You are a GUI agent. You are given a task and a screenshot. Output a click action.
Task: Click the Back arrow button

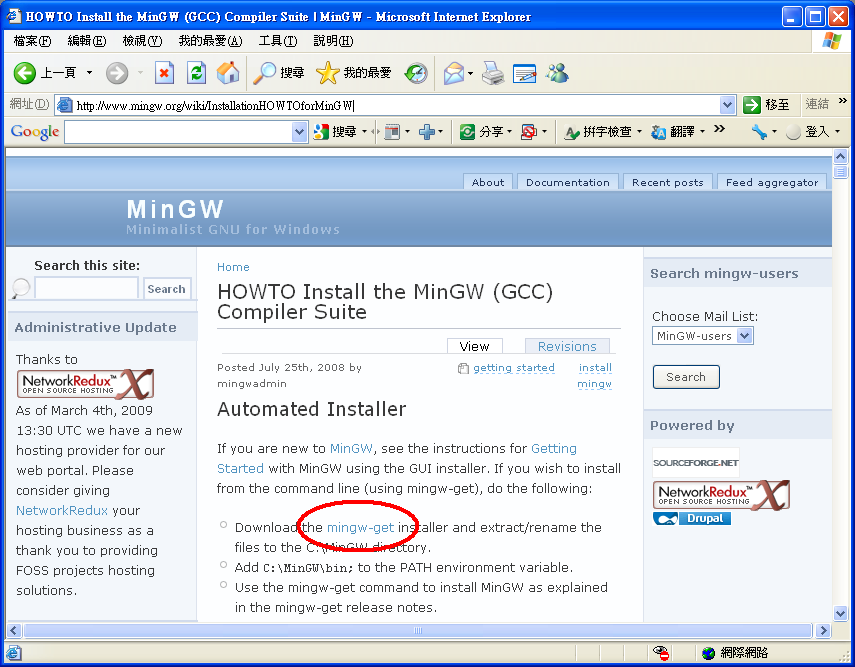(25, 73)
